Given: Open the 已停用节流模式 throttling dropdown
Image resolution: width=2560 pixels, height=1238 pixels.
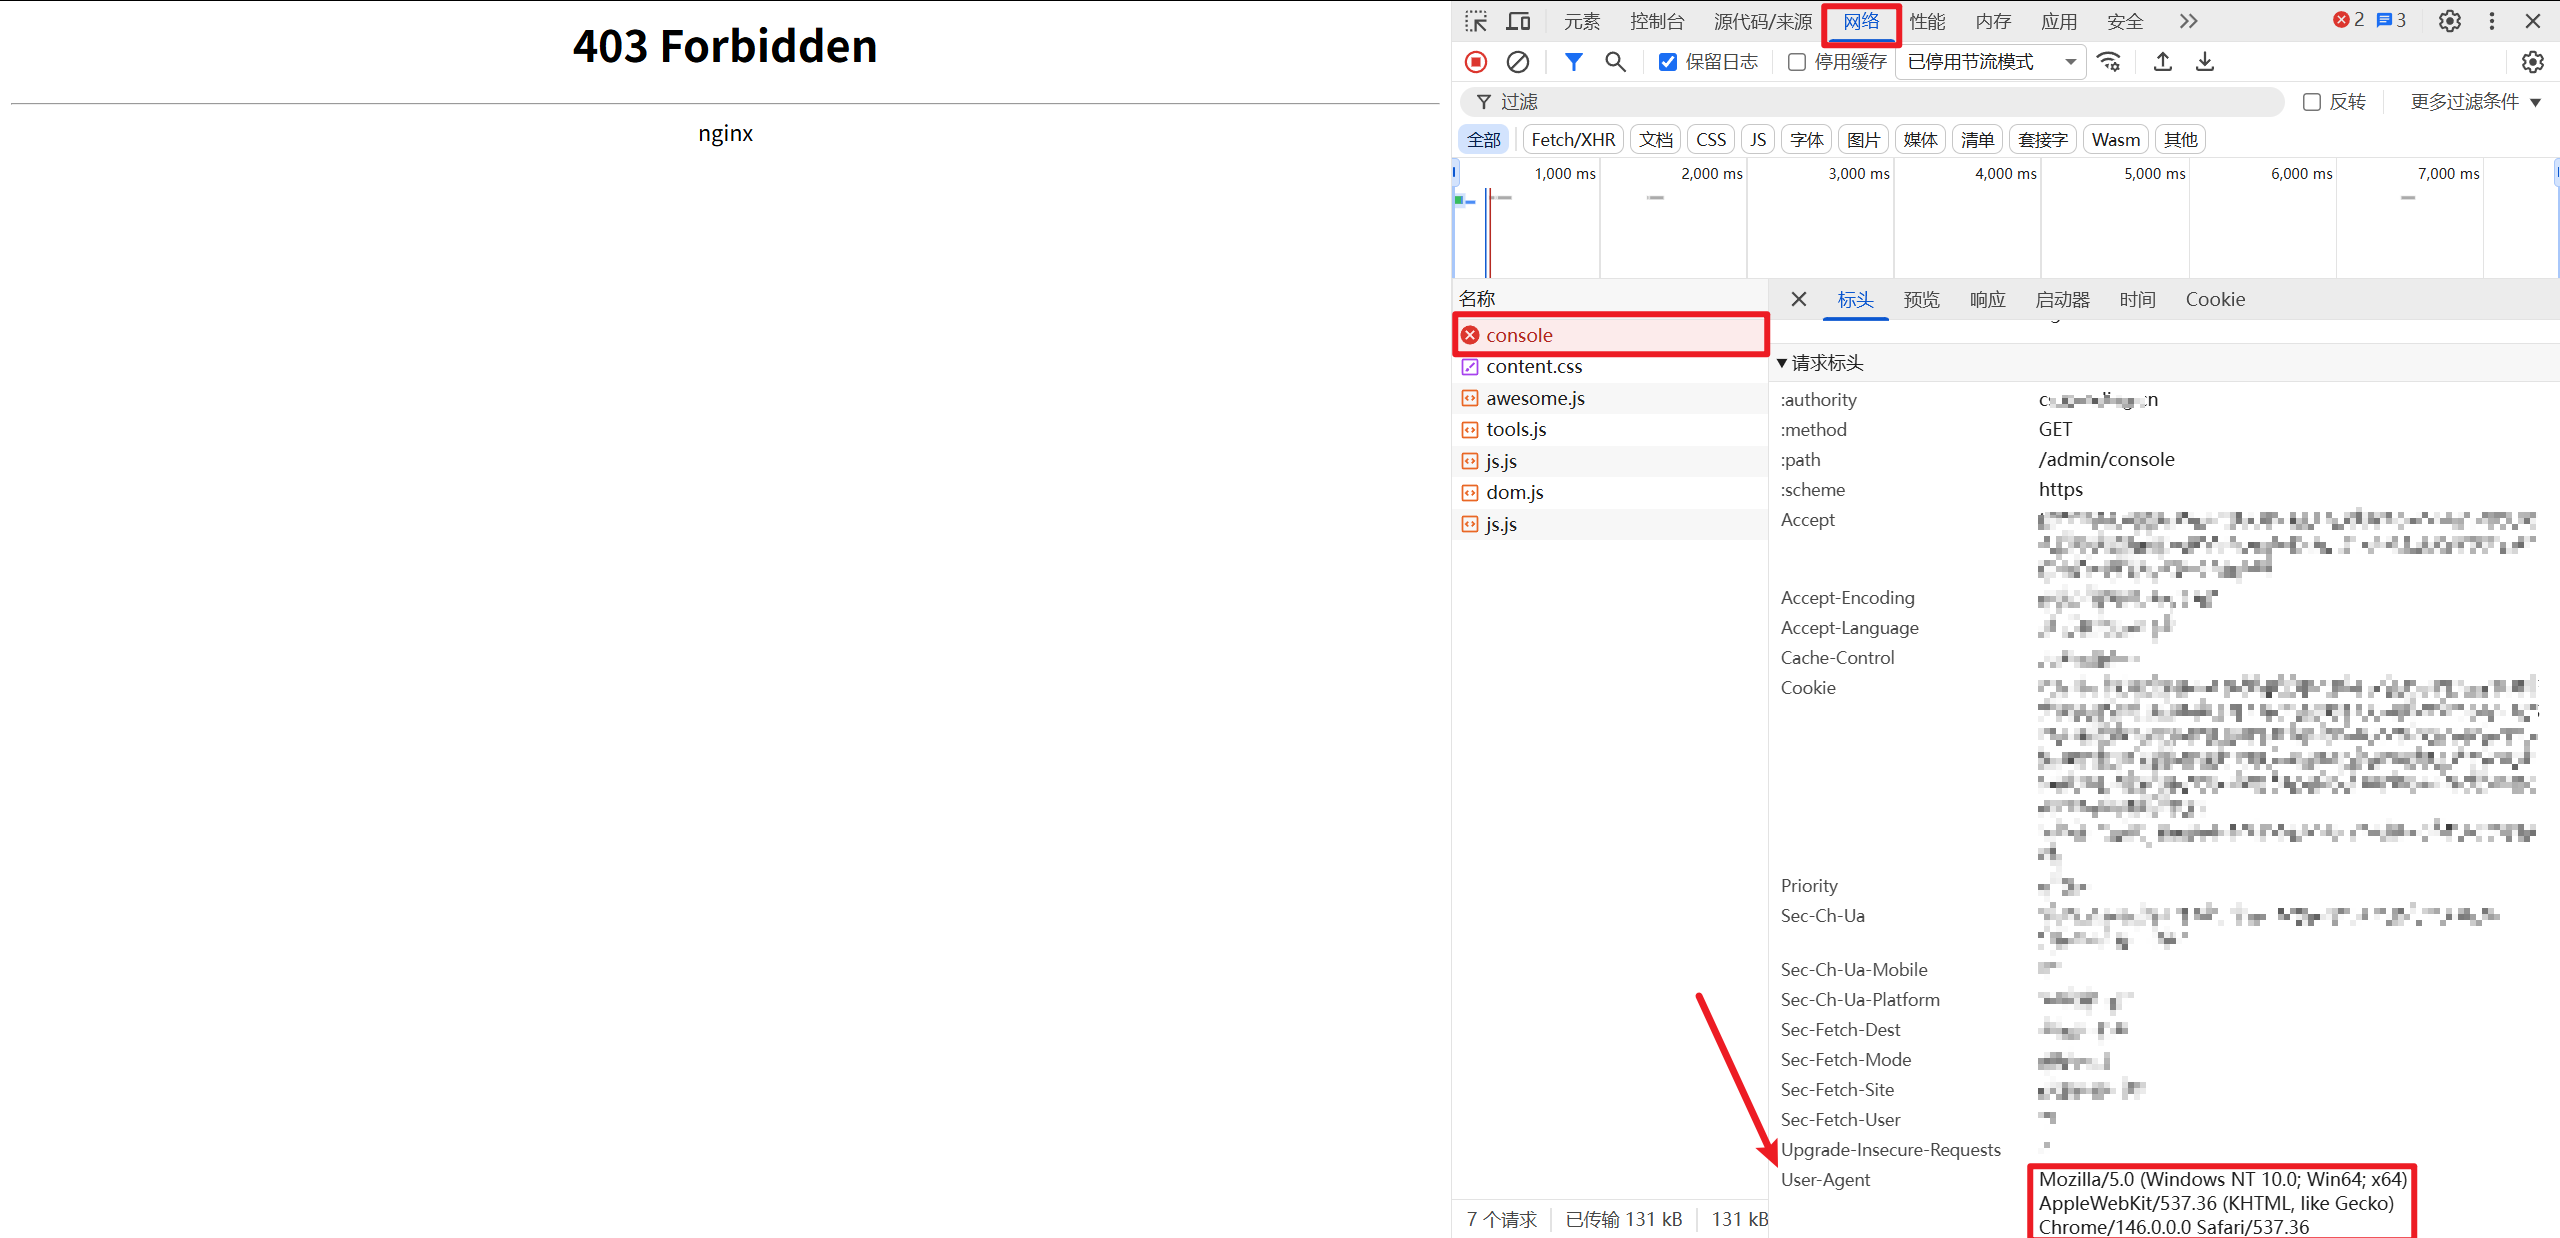Looking at the screenshot, I should point(1991,62).
